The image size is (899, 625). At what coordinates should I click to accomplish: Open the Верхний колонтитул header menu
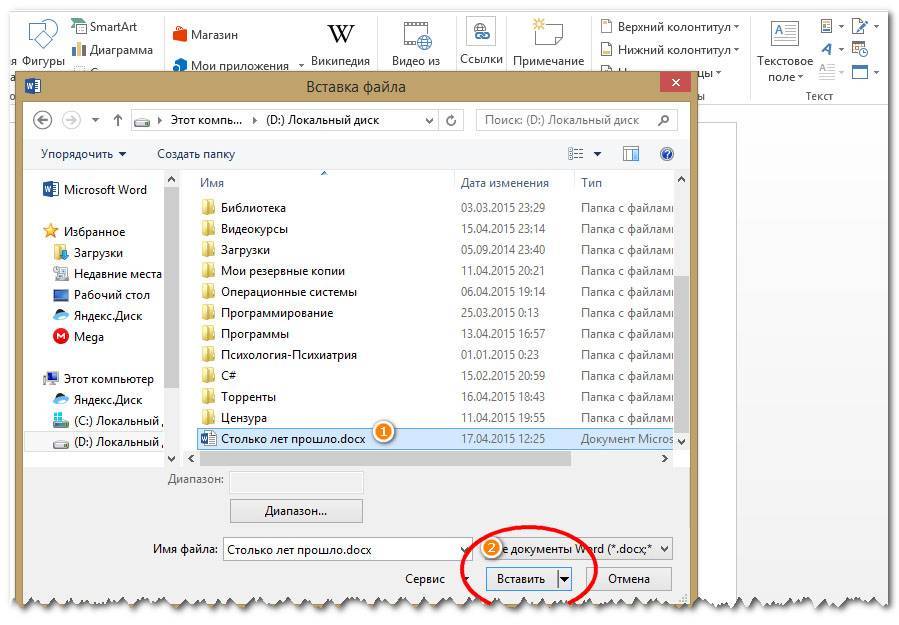tap(669, 26)
